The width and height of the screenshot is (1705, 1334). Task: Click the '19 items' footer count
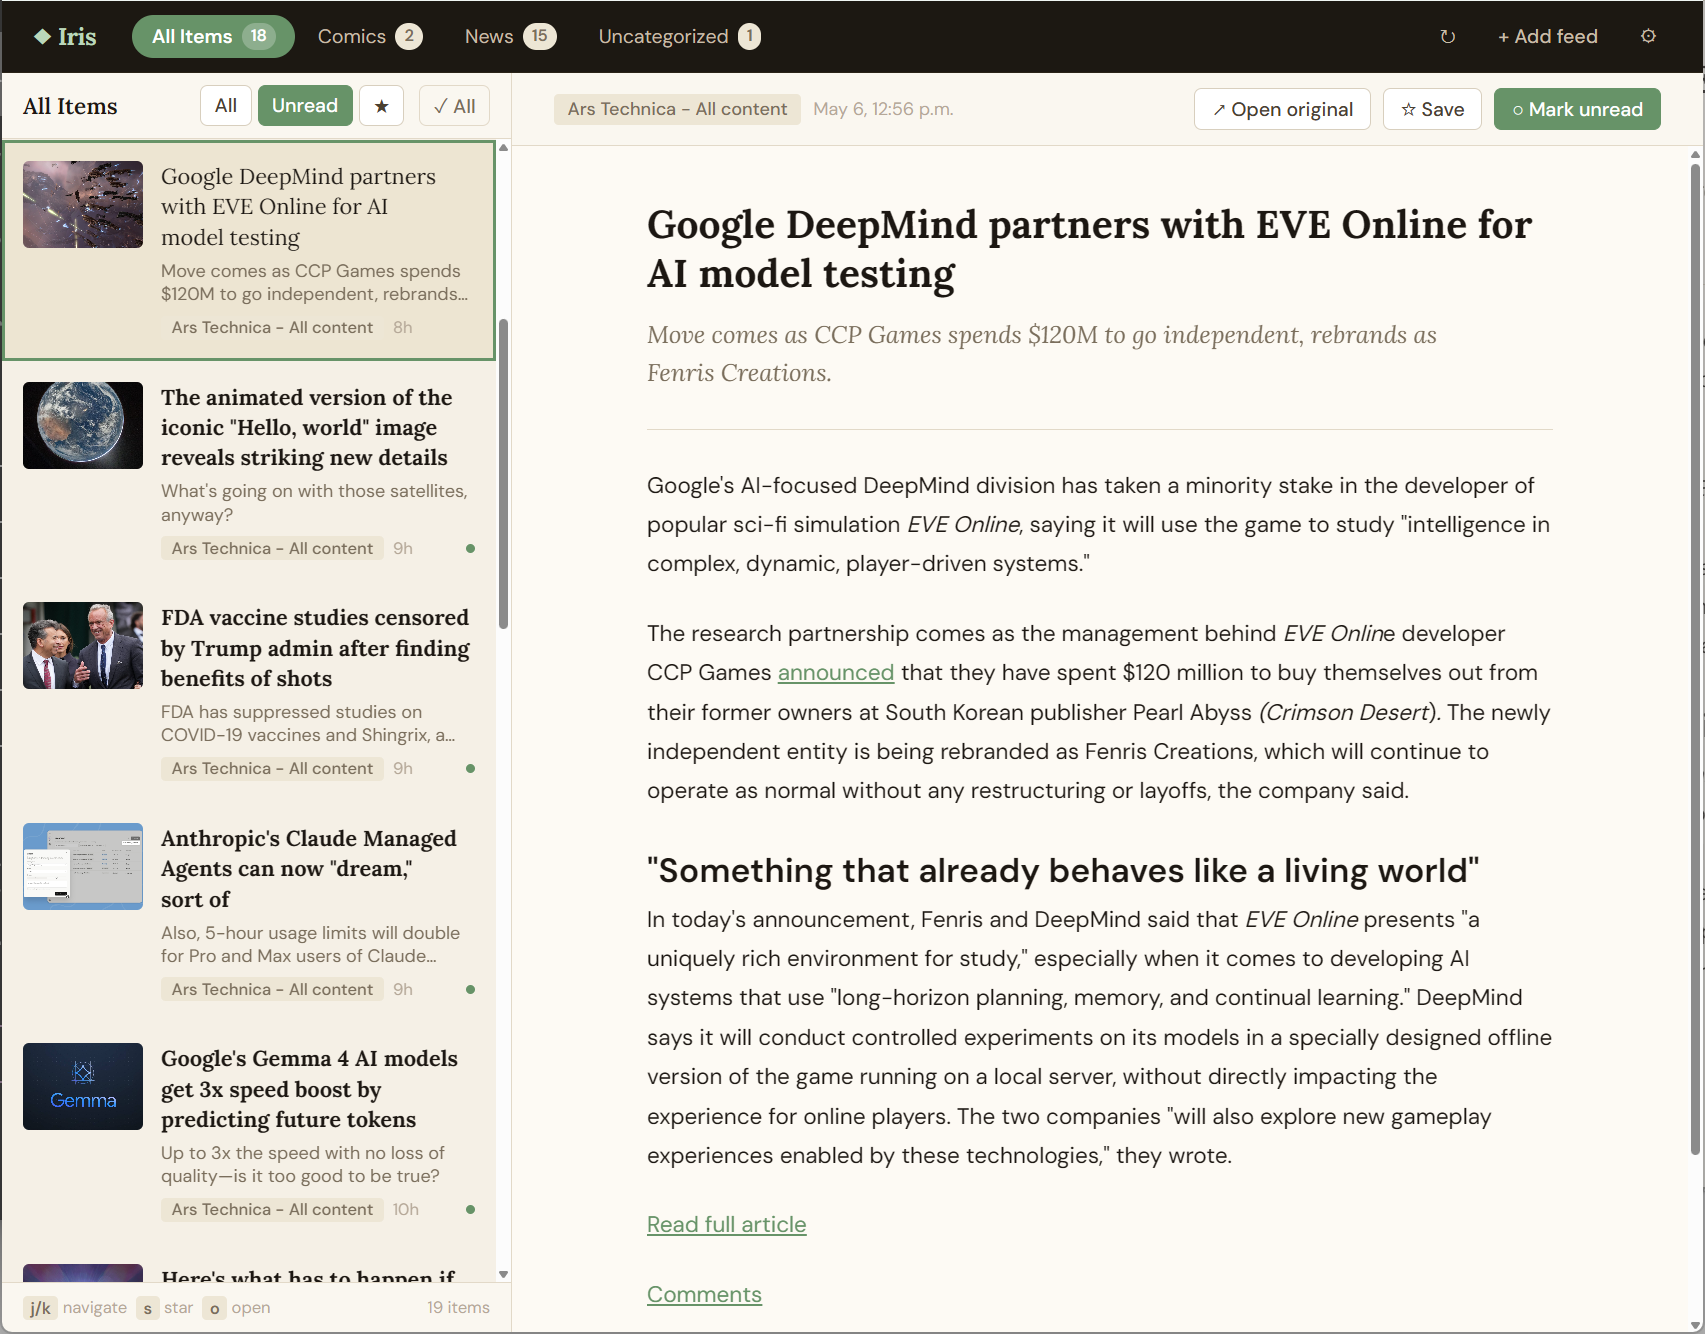pos(458,1307)
